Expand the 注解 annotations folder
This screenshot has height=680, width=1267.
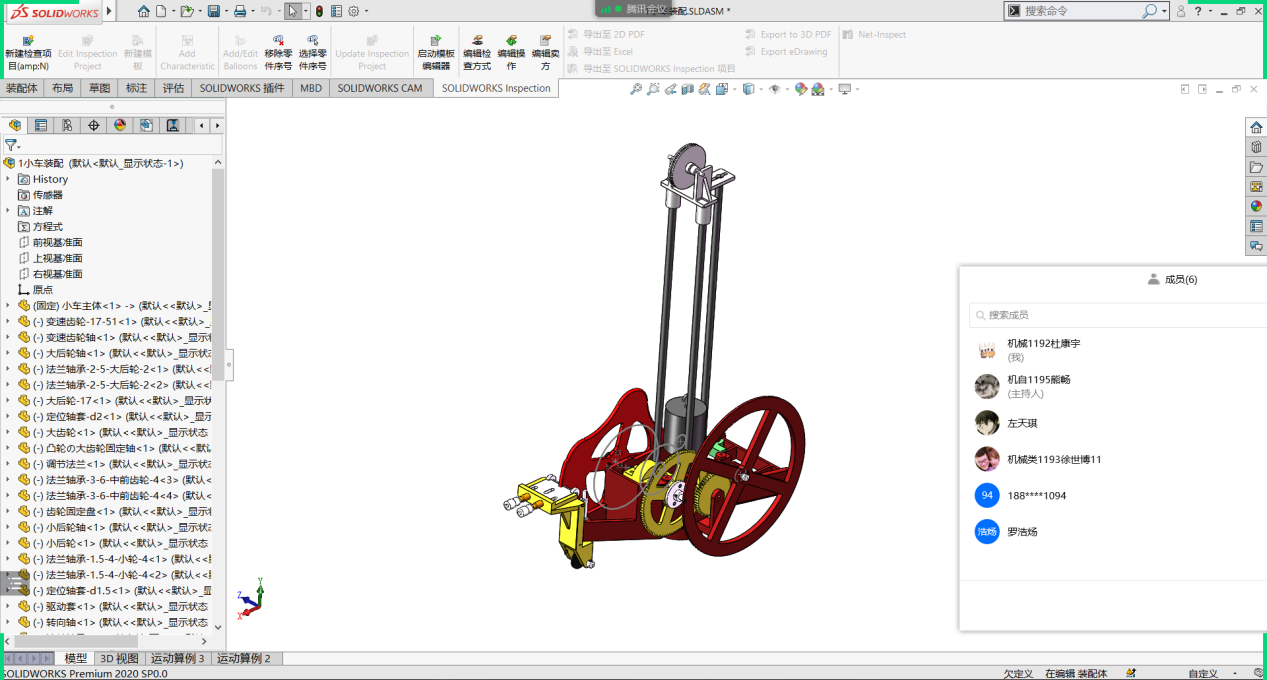[x=8, y=211]
